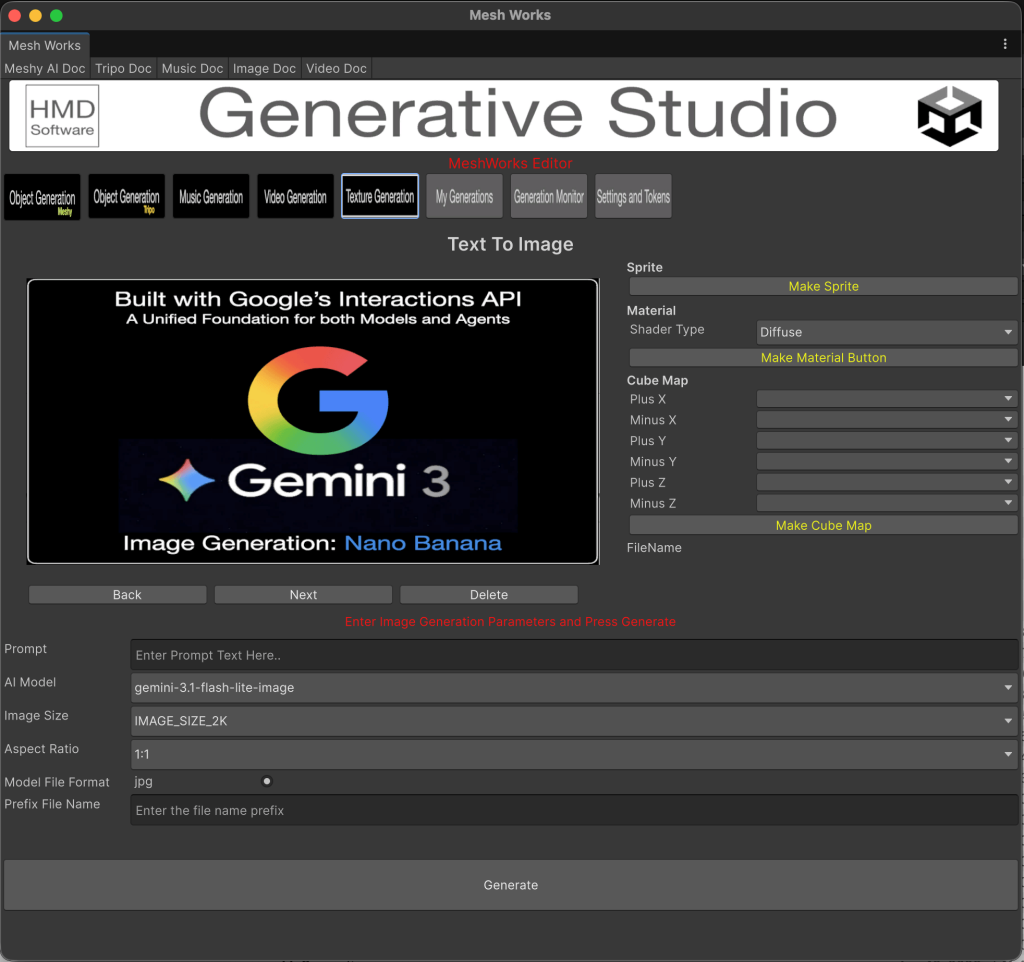Toggle the jpg Model File Format selector
Screen dimensions: 1024x962
266,781
